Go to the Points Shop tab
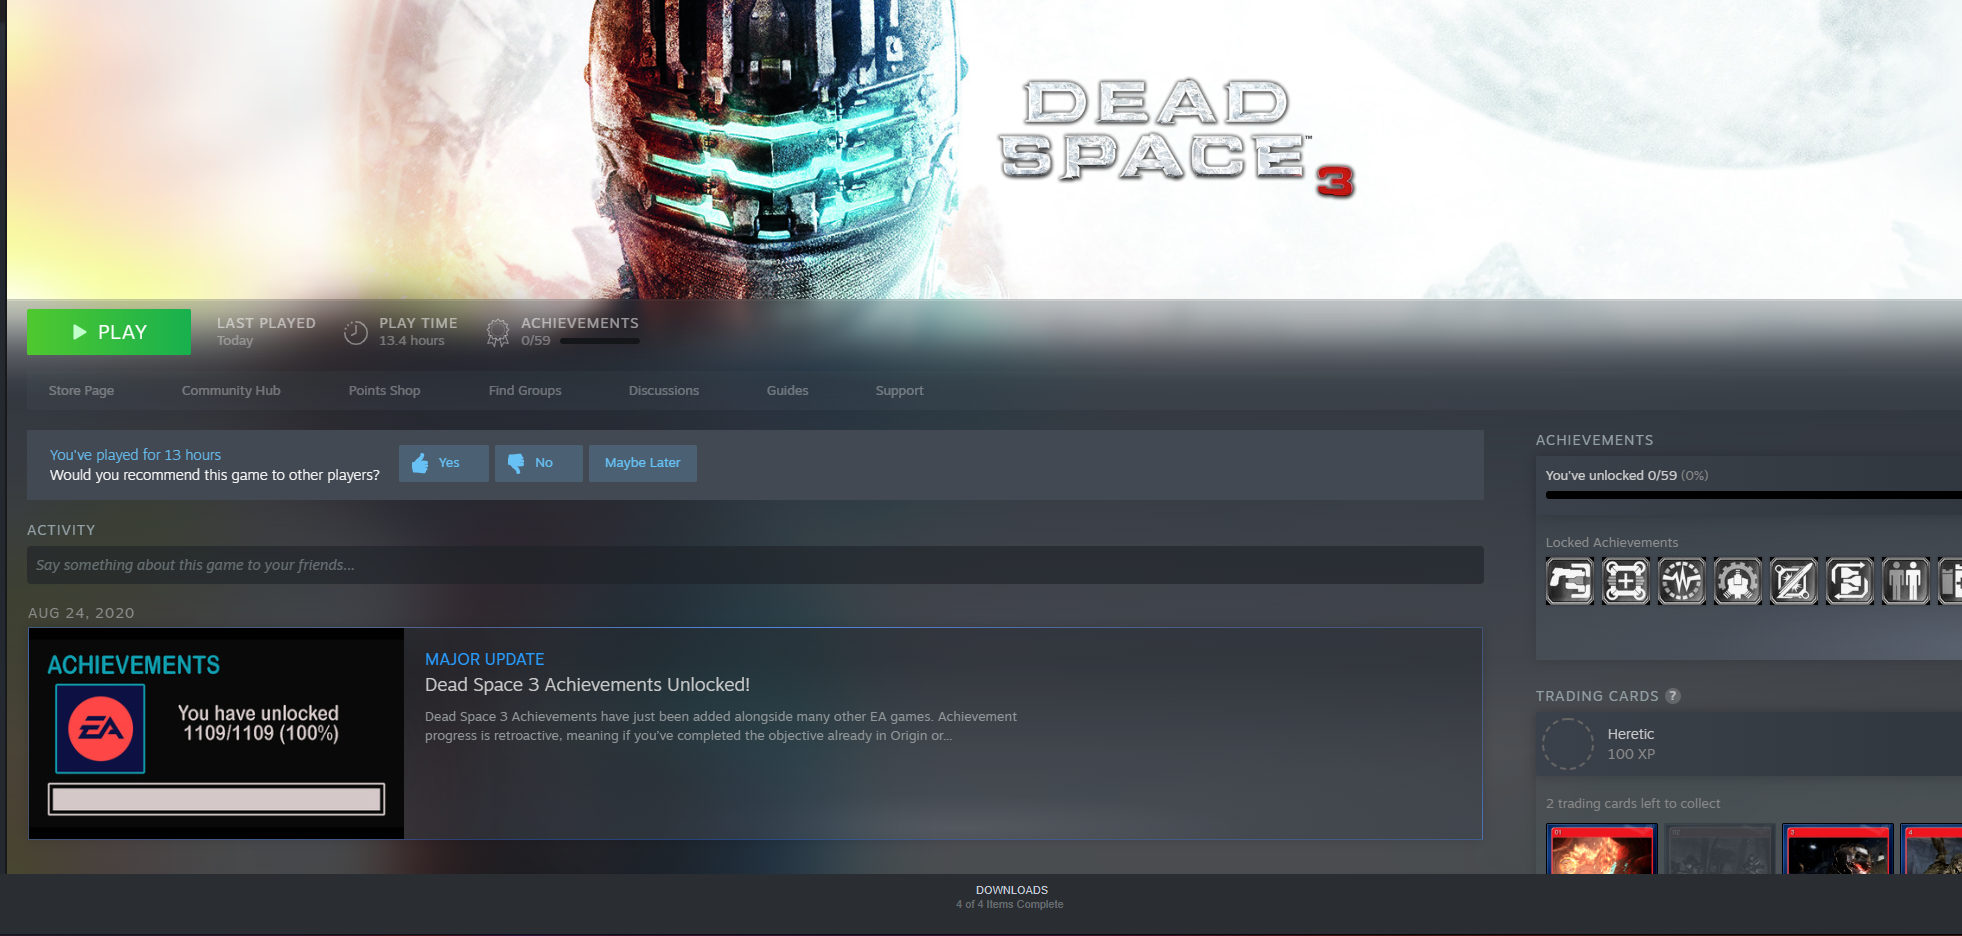Screen dimensions: 1962x936 pos(384,390)
